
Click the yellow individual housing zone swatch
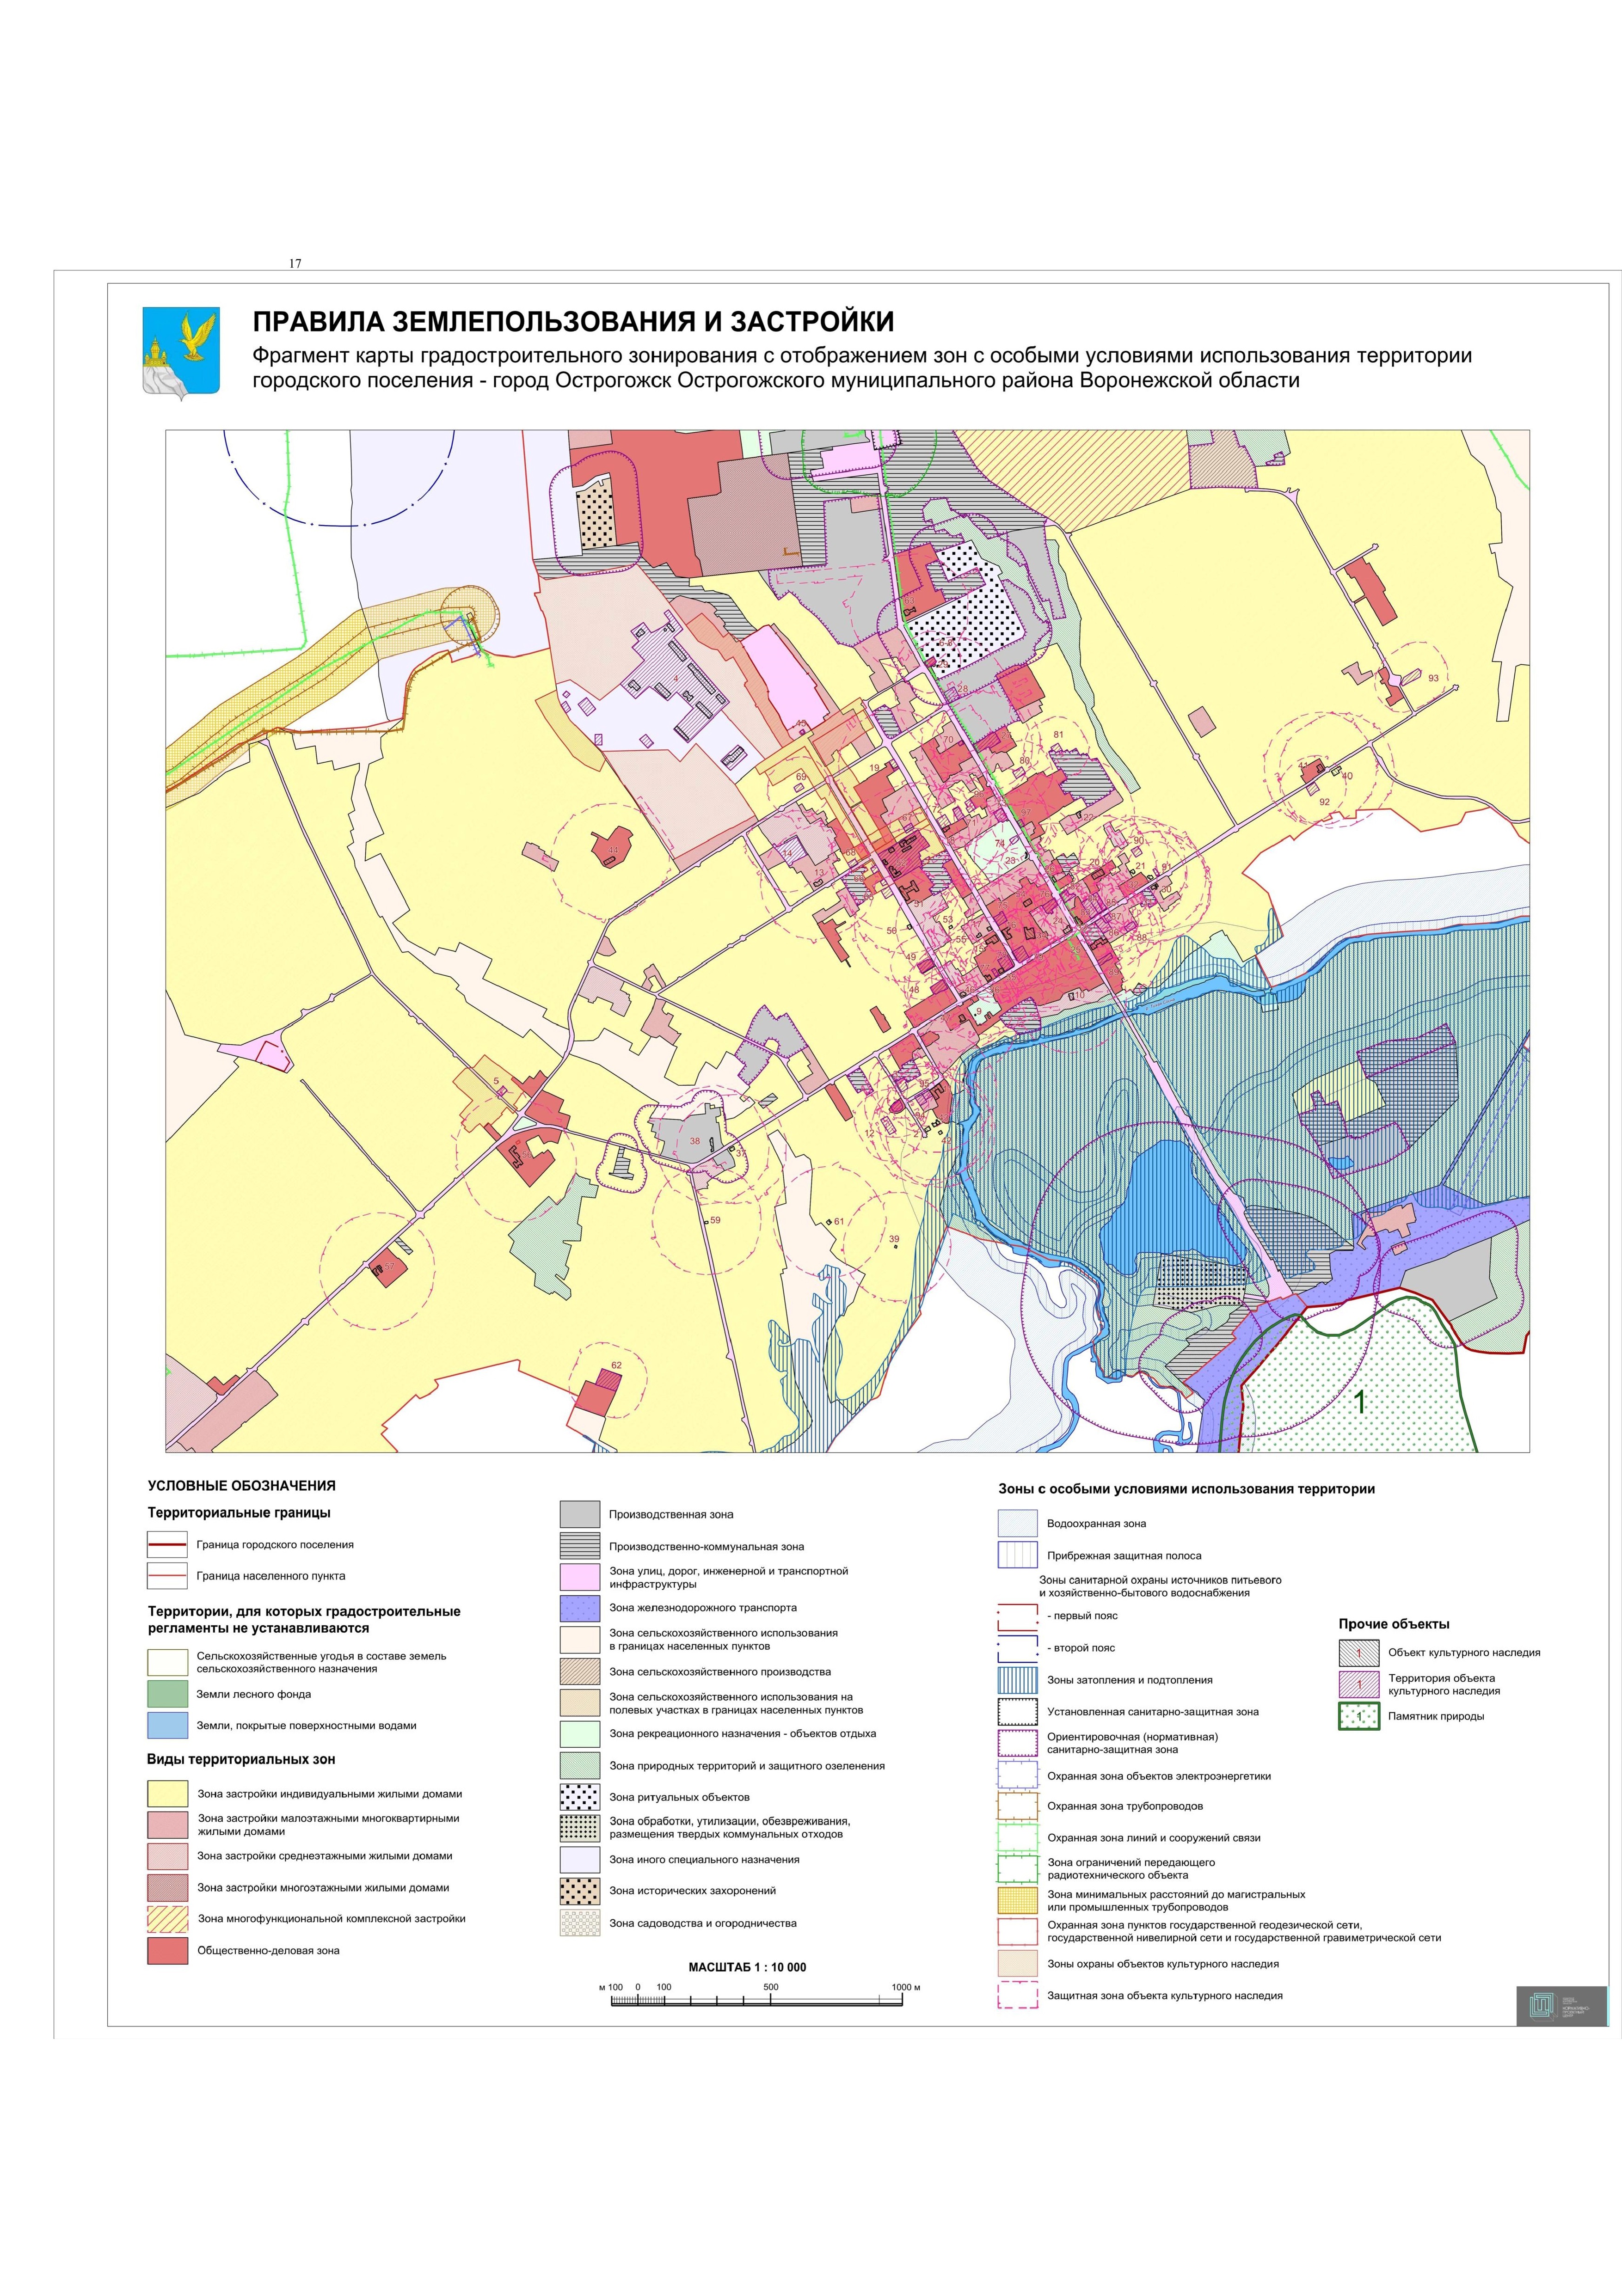(x=167, y=1794)
